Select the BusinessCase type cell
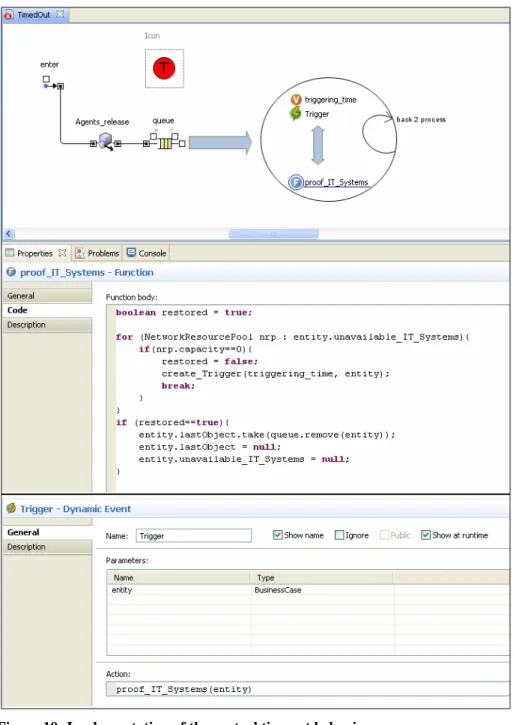This screenshot has height=725, width=513. [323, 590]
